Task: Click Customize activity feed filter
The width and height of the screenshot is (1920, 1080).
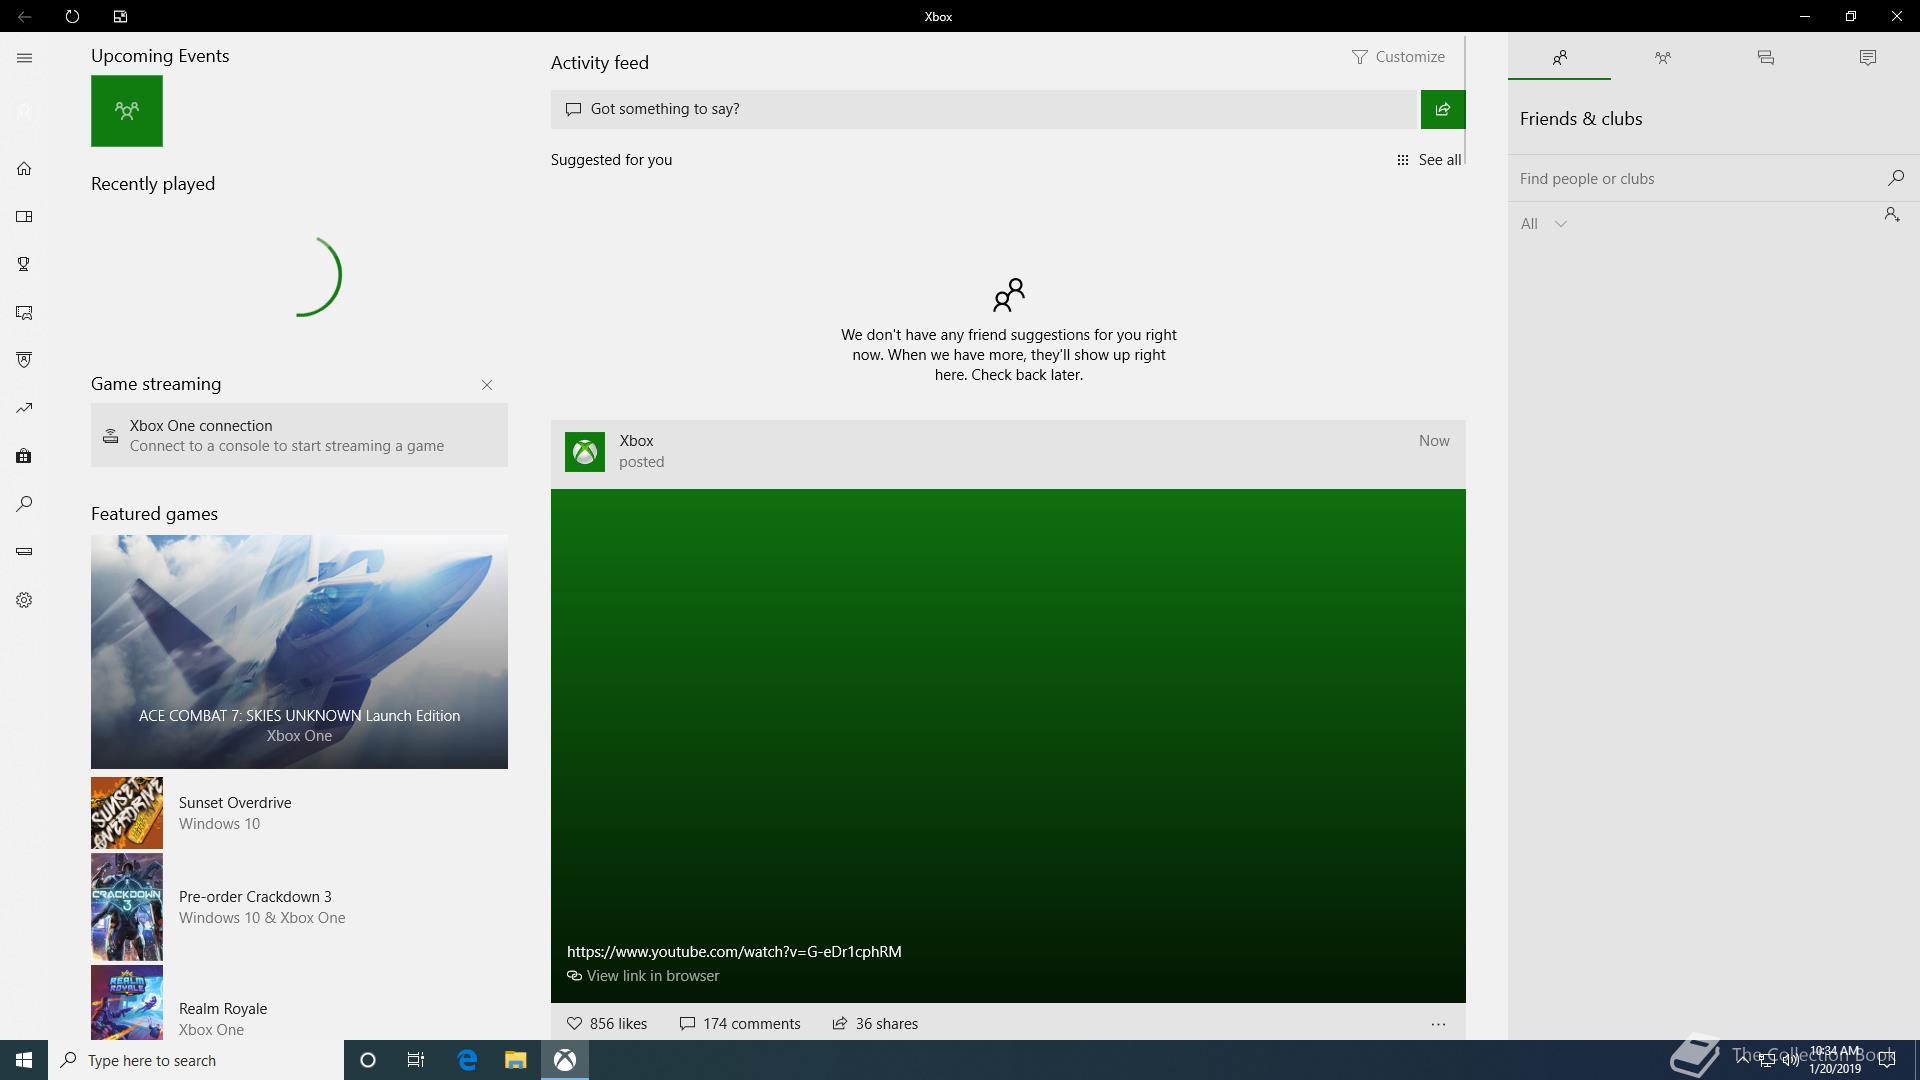Action: (x=1398, y=57)
